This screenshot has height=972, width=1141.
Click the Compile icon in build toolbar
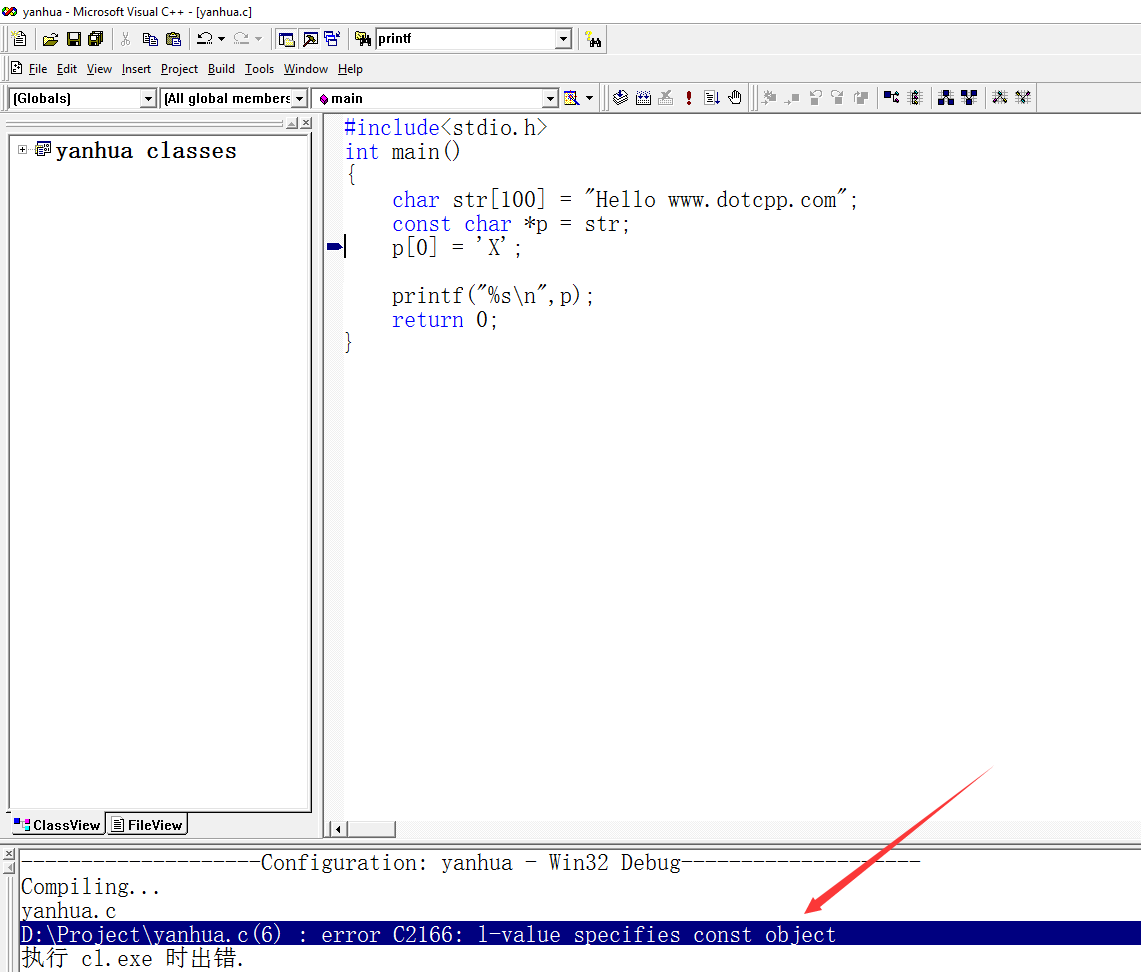pos(620,97)
